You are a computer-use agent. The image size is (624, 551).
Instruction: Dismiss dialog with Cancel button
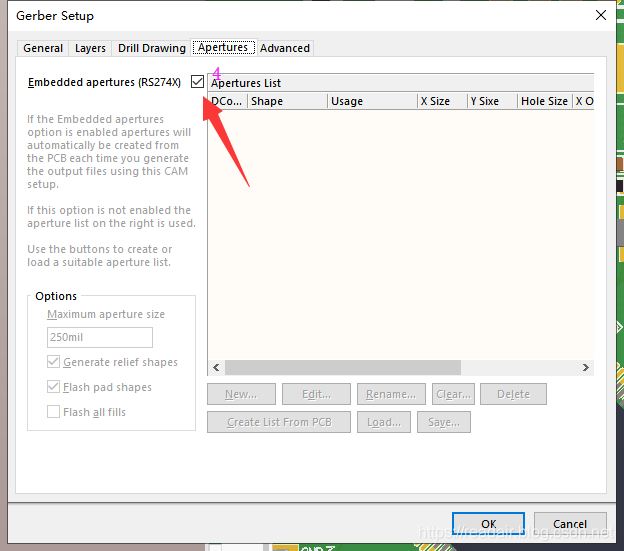(x=570, y=524)
